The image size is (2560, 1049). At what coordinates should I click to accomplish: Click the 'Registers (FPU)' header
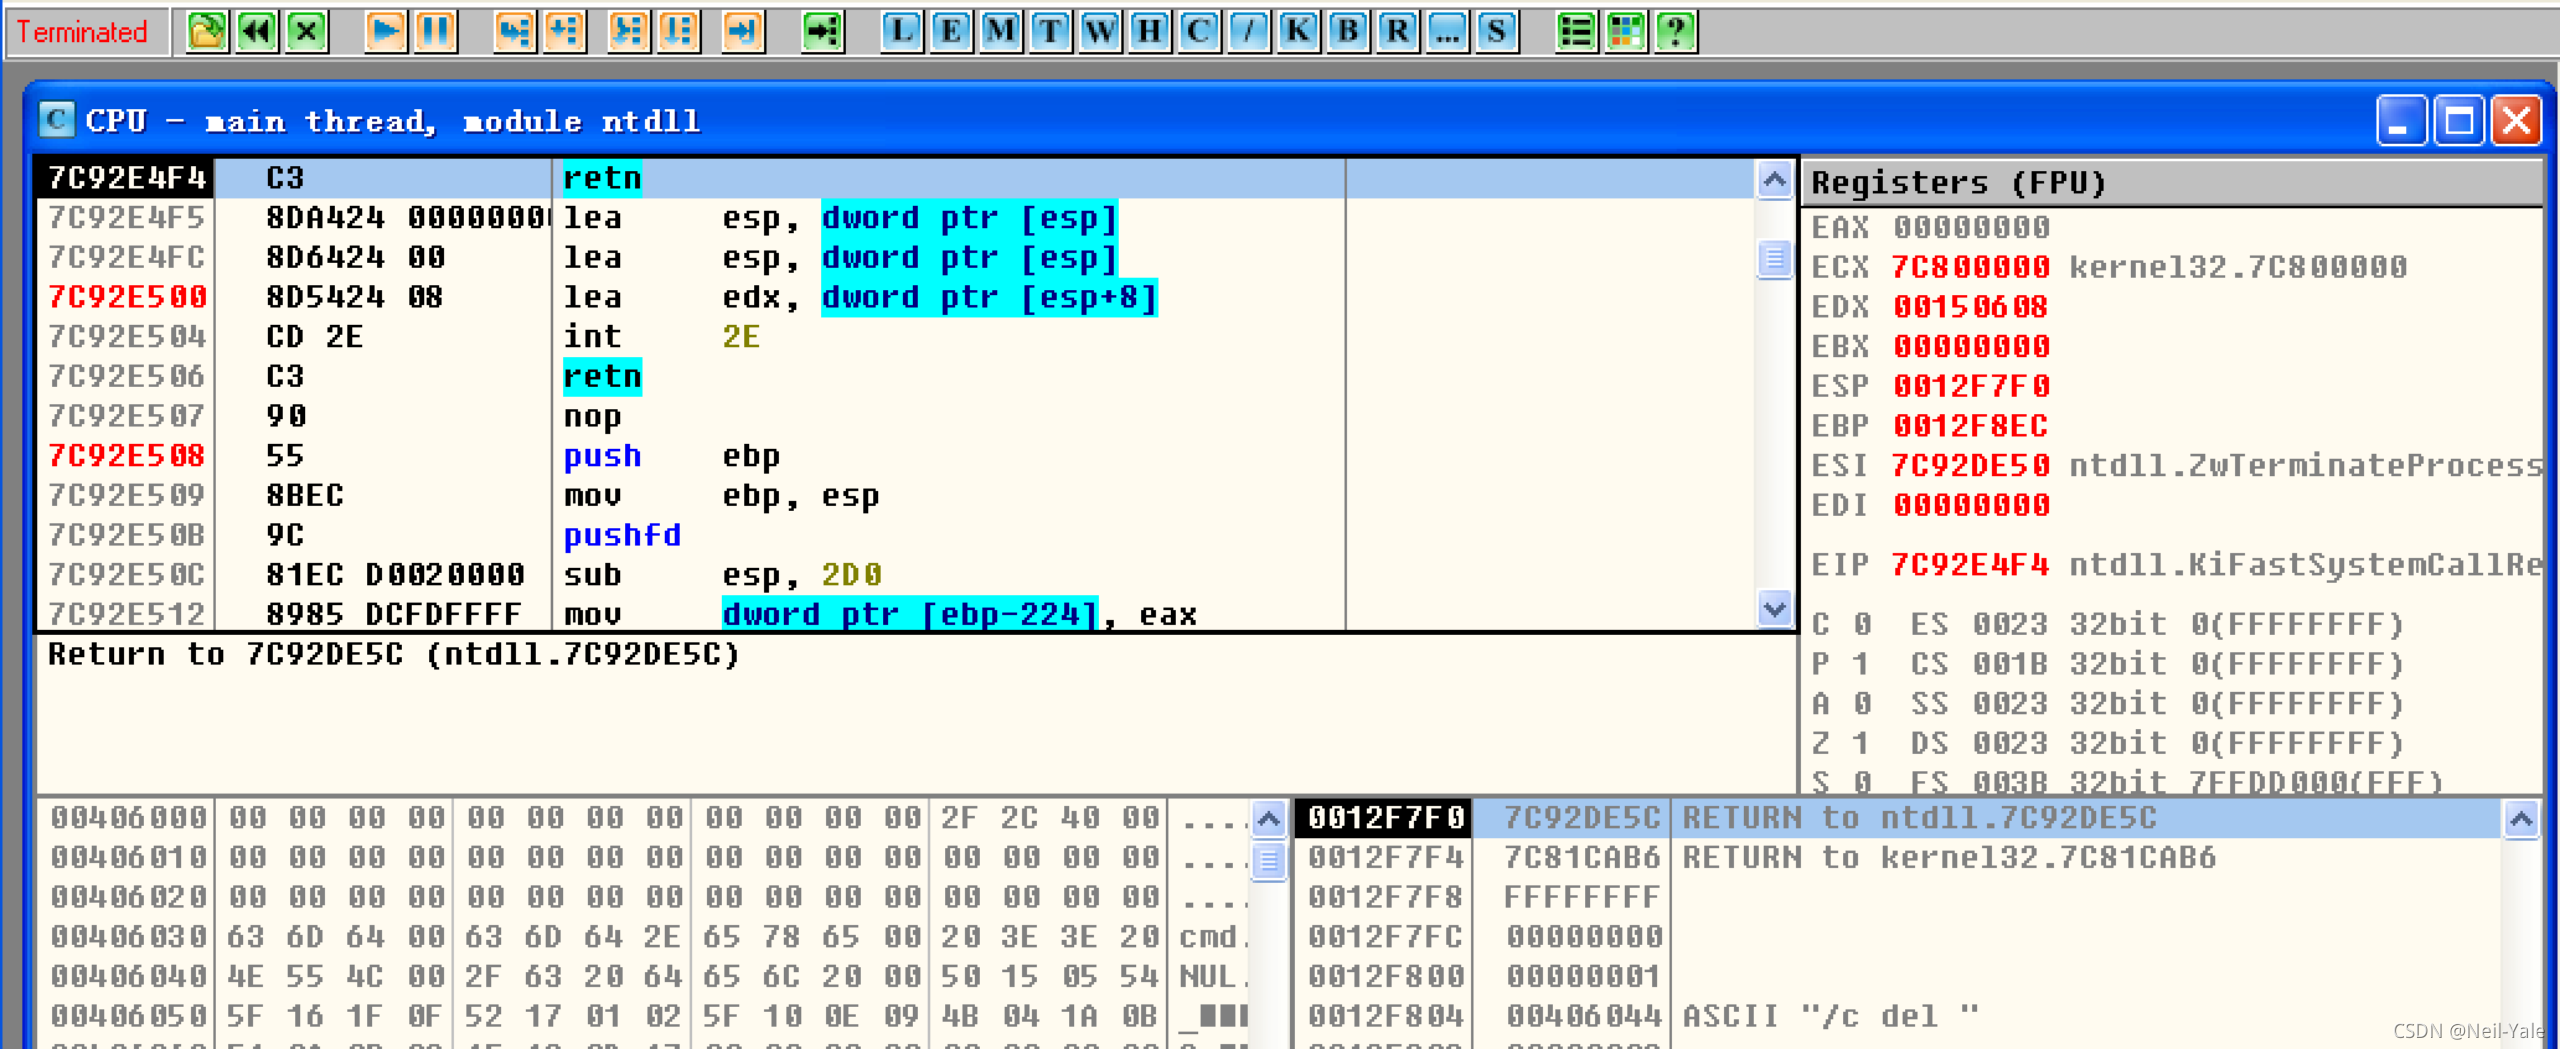point(2172,183)
